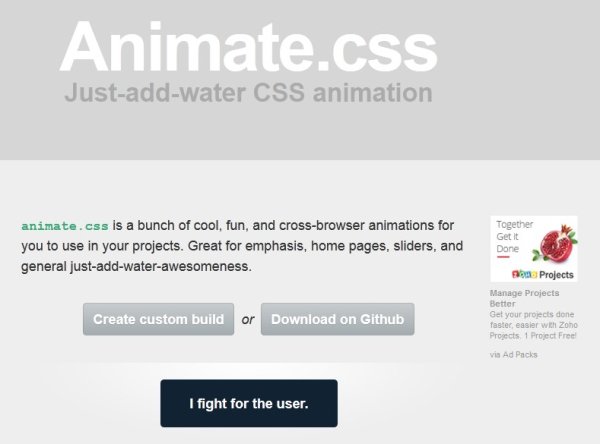The height and width of the screenshot is (444, 600).
Task: Click the text 'general just-add-water-awesomeness.'
Action: click(x=136, y=266)
